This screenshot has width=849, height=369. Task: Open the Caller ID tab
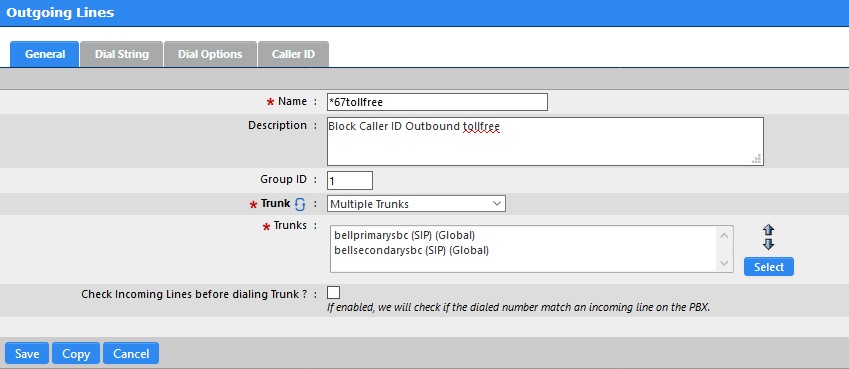point(293,54)
